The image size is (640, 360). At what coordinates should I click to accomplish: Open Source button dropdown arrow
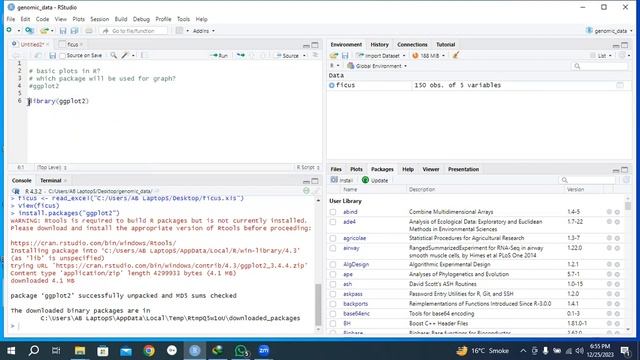tap(304, 56)
